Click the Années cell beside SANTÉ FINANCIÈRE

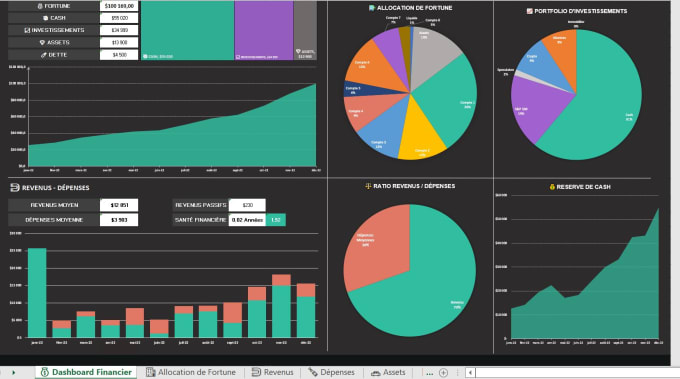coord(247,220)
